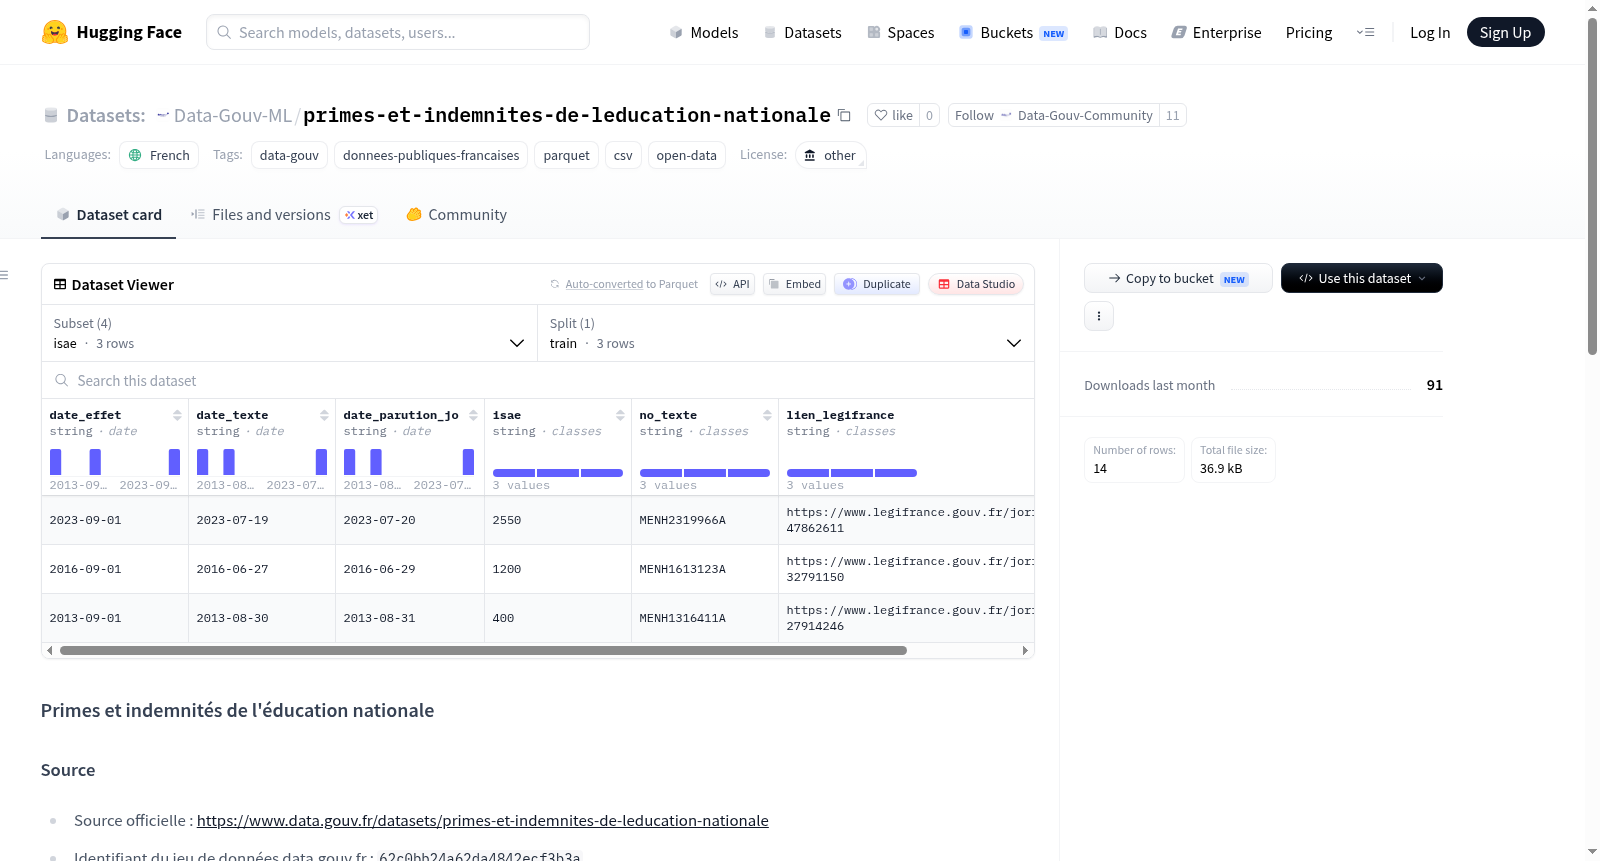Open the Pricing page
This screenshot has height=861, width=1600.
1309,32
